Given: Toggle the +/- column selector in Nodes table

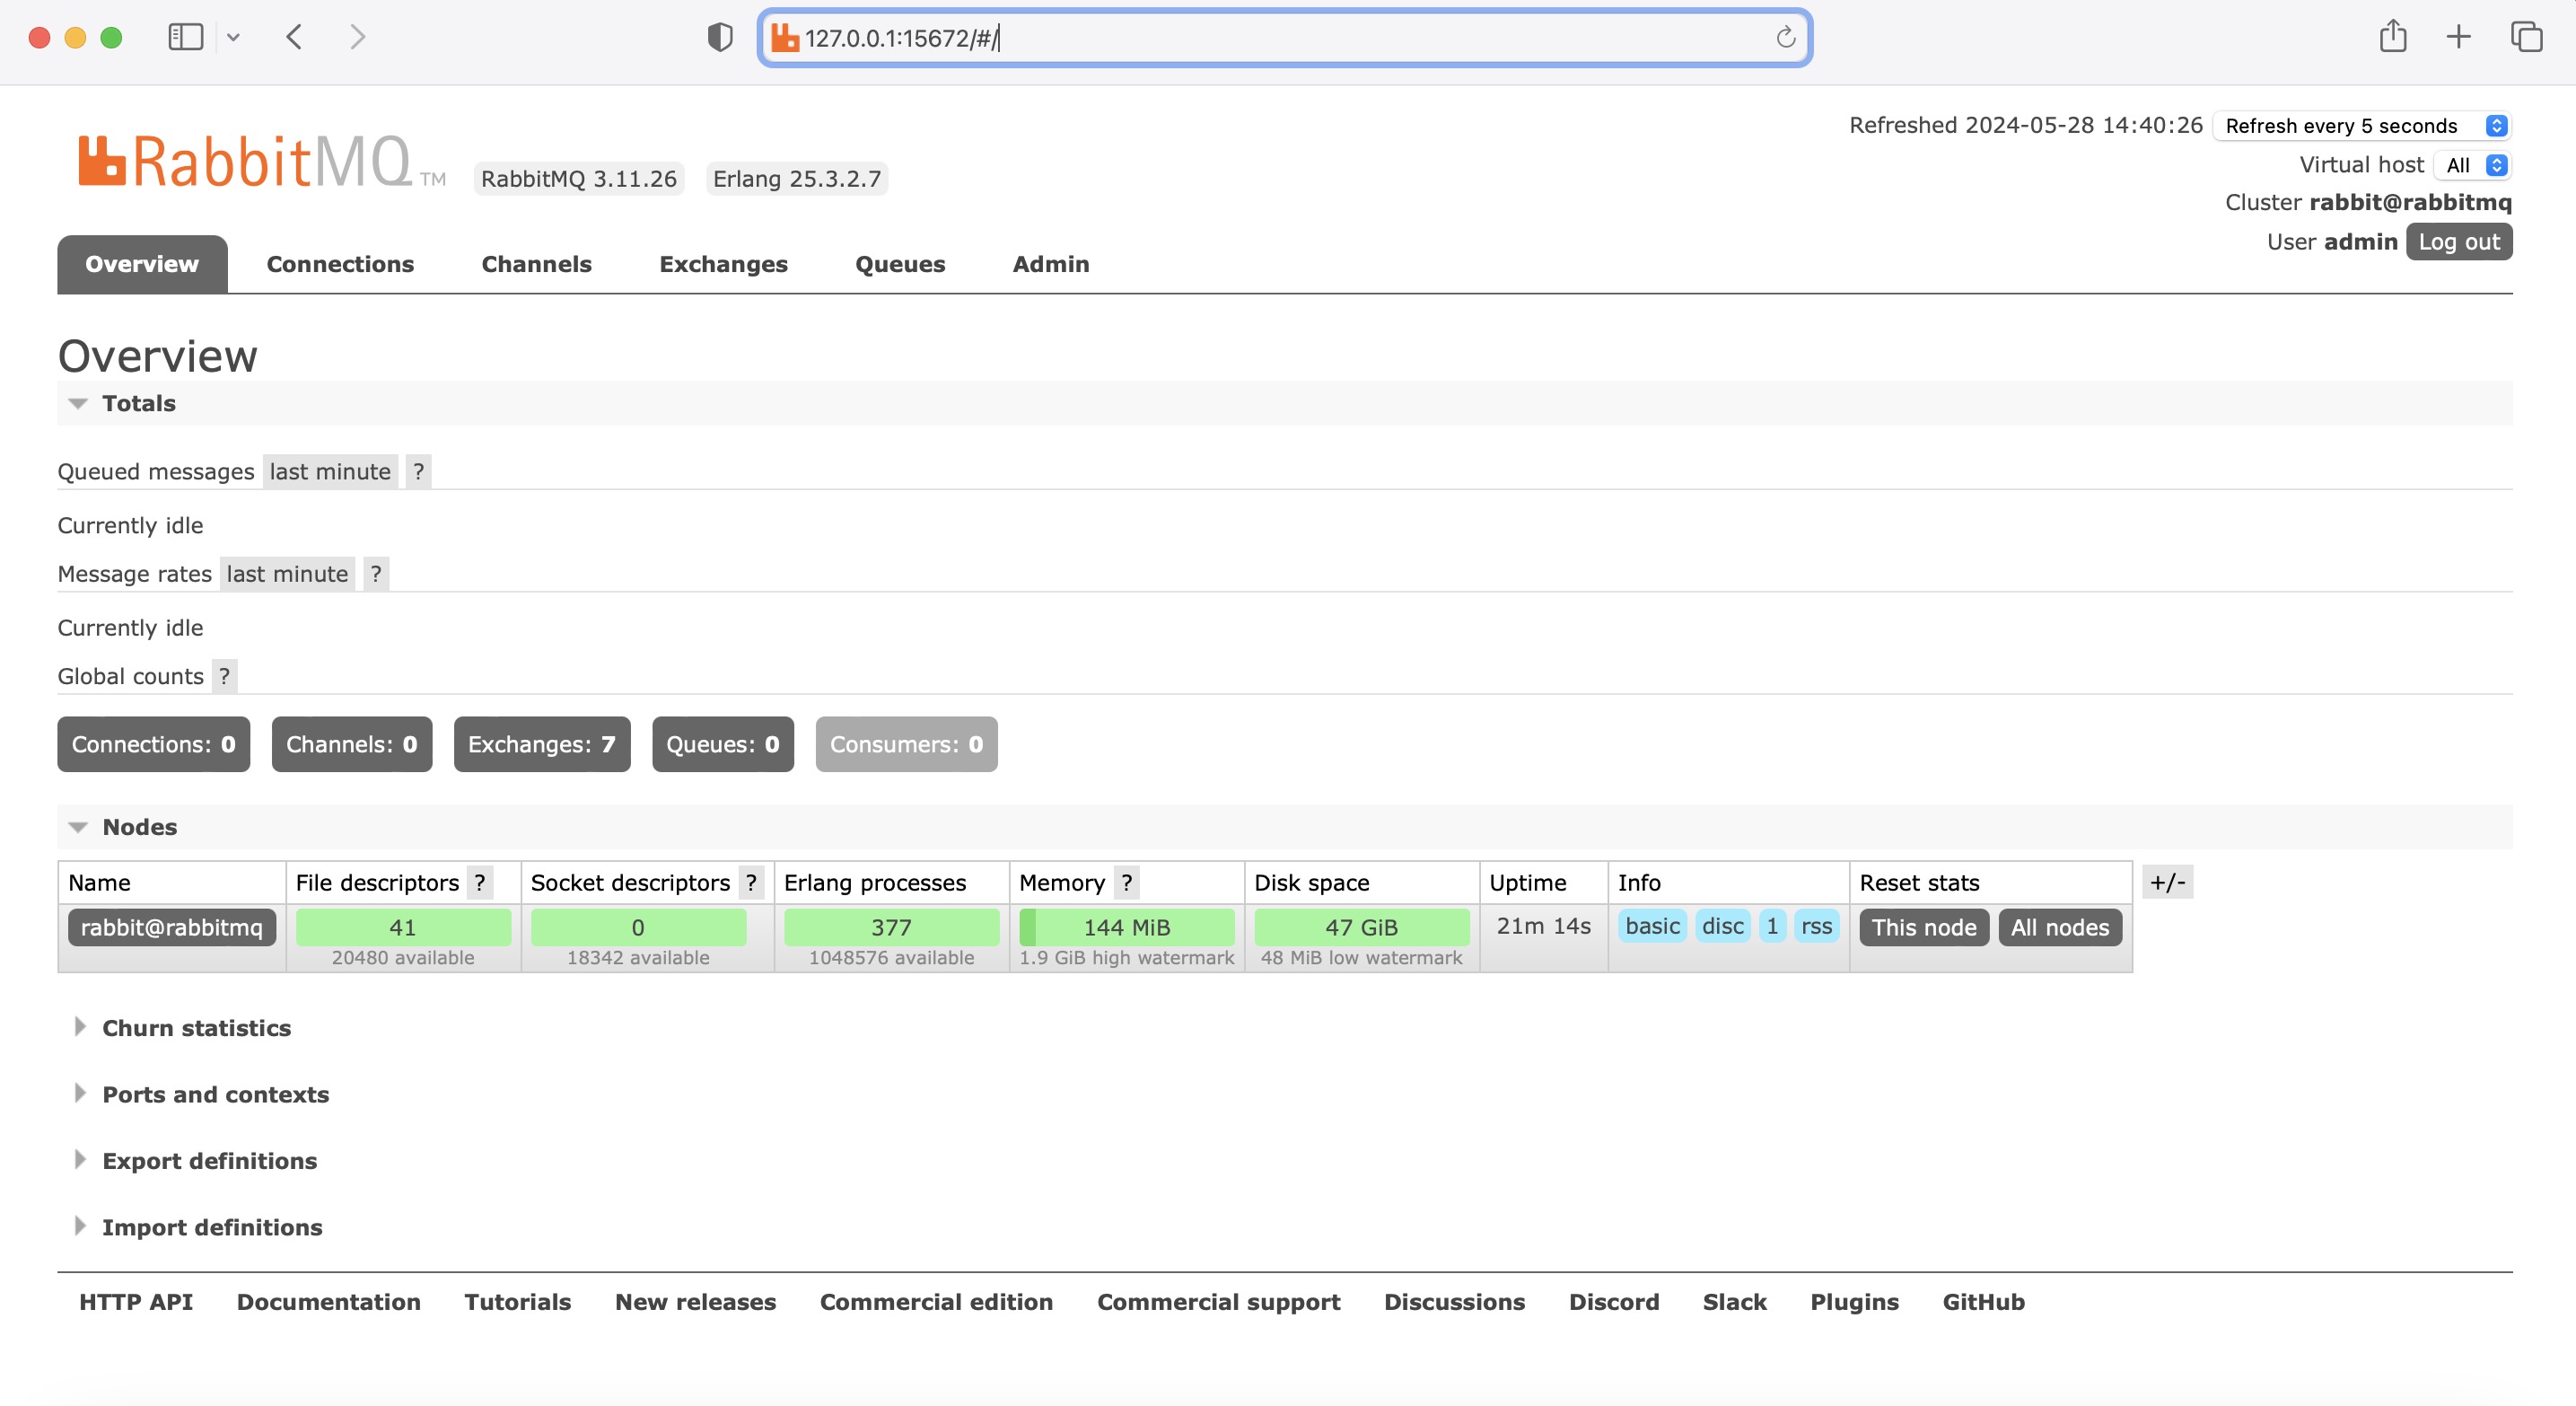Looking at the screenshot, I should 2167,882.
